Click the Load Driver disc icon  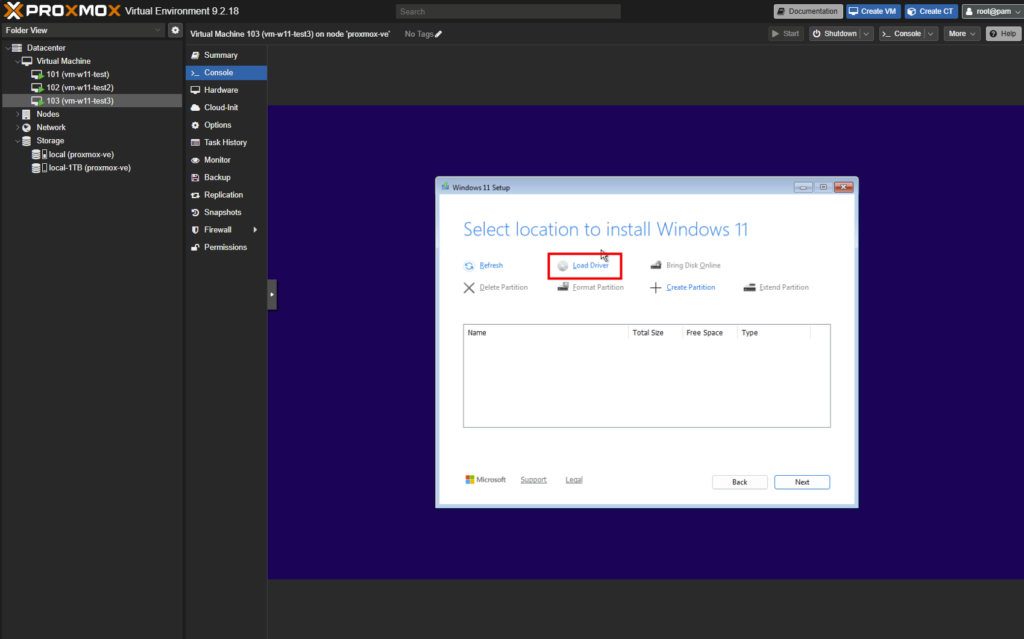[x=562, y=266]
